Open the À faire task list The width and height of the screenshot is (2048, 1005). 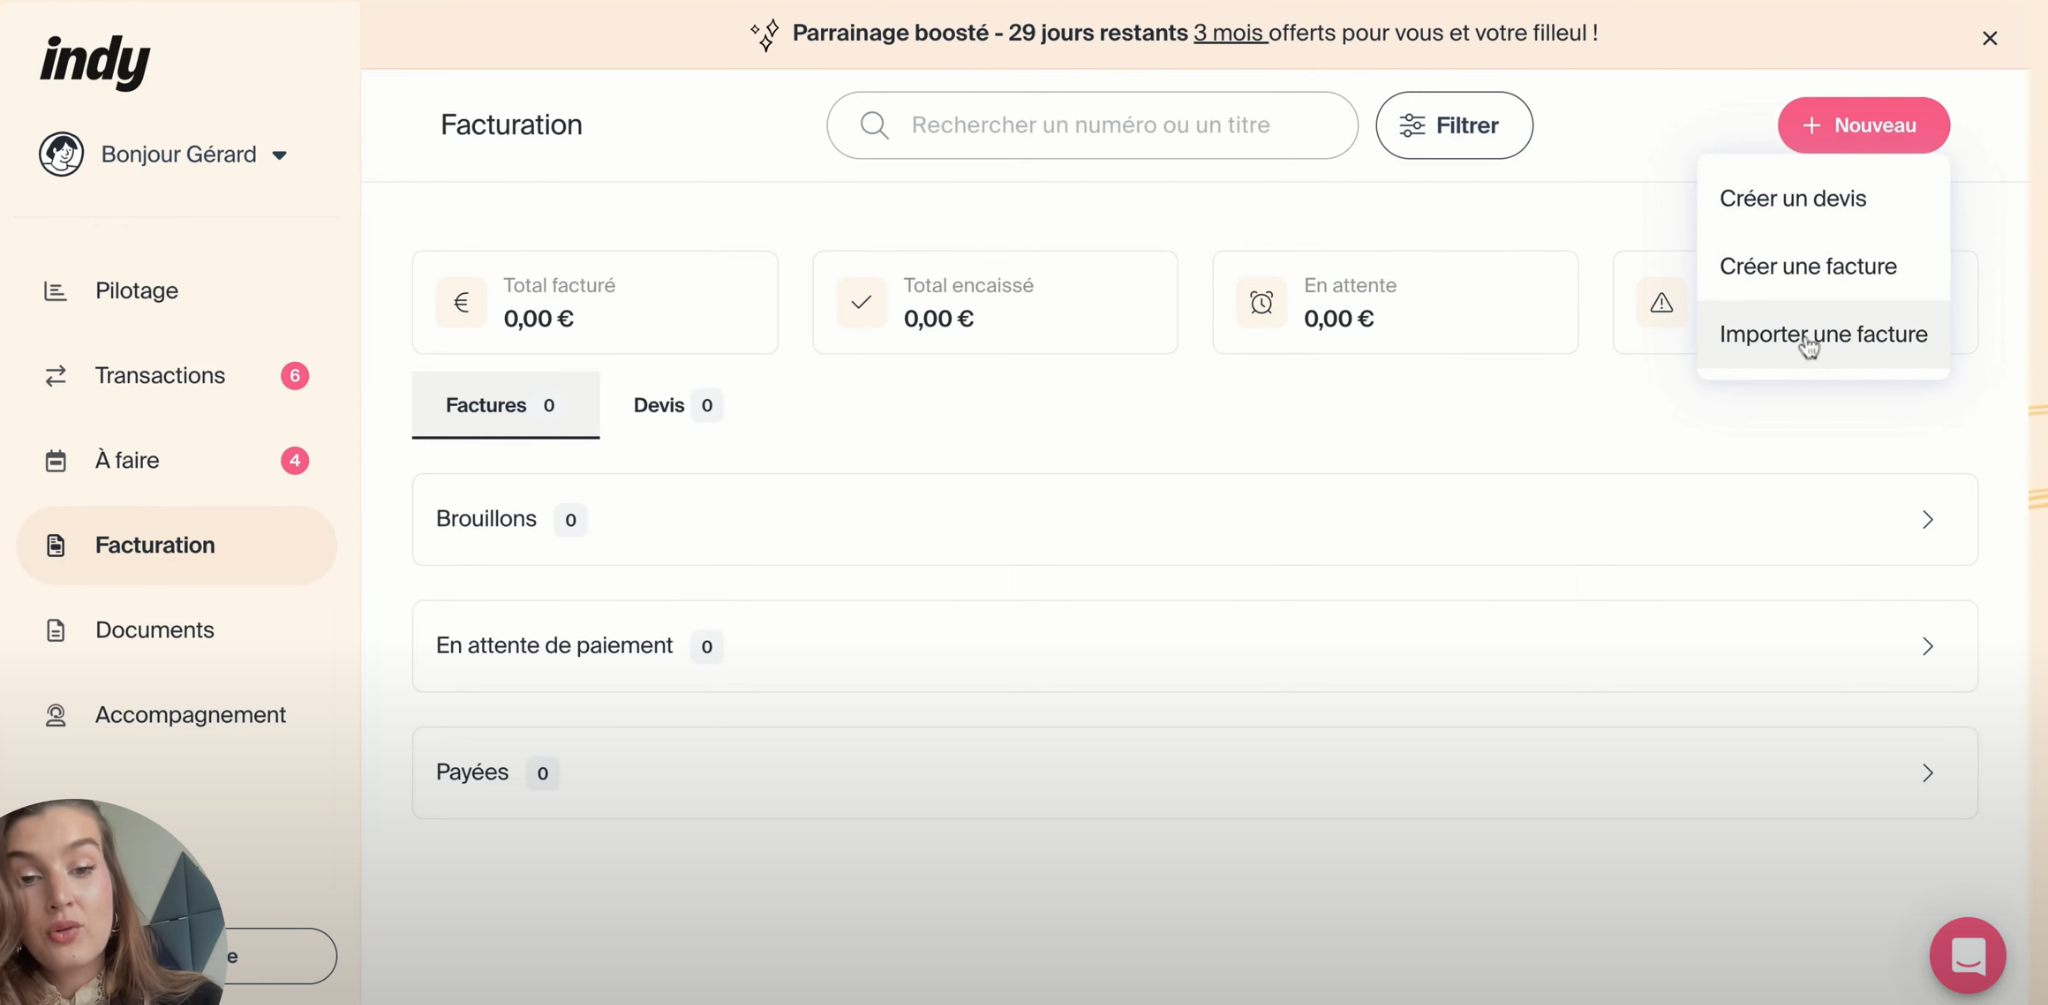tap(127, 461)
